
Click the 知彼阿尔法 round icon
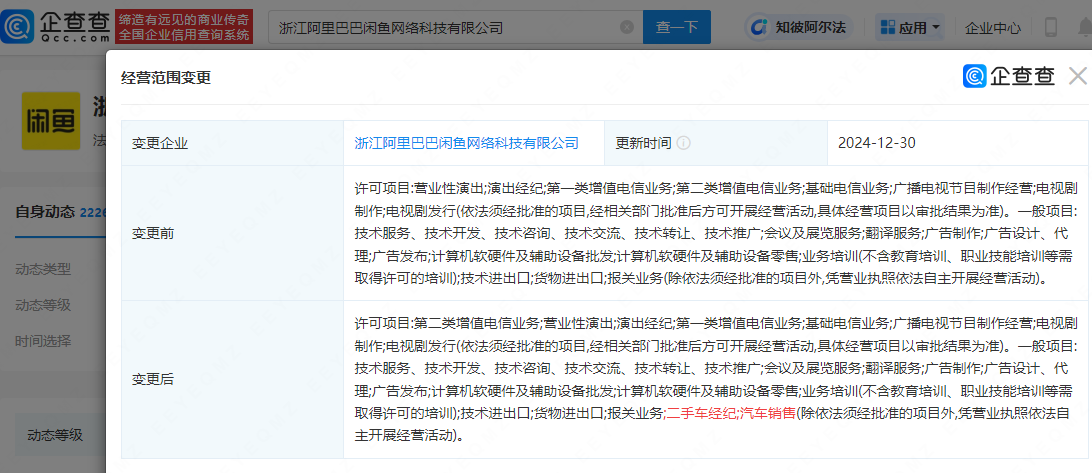(x=758, y=27)
